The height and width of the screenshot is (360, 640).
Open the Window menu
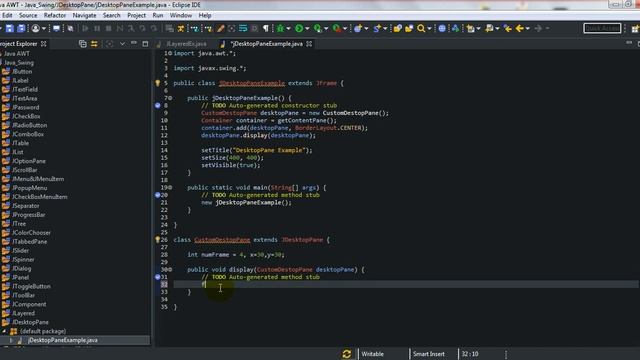click(x=181, y=16)
